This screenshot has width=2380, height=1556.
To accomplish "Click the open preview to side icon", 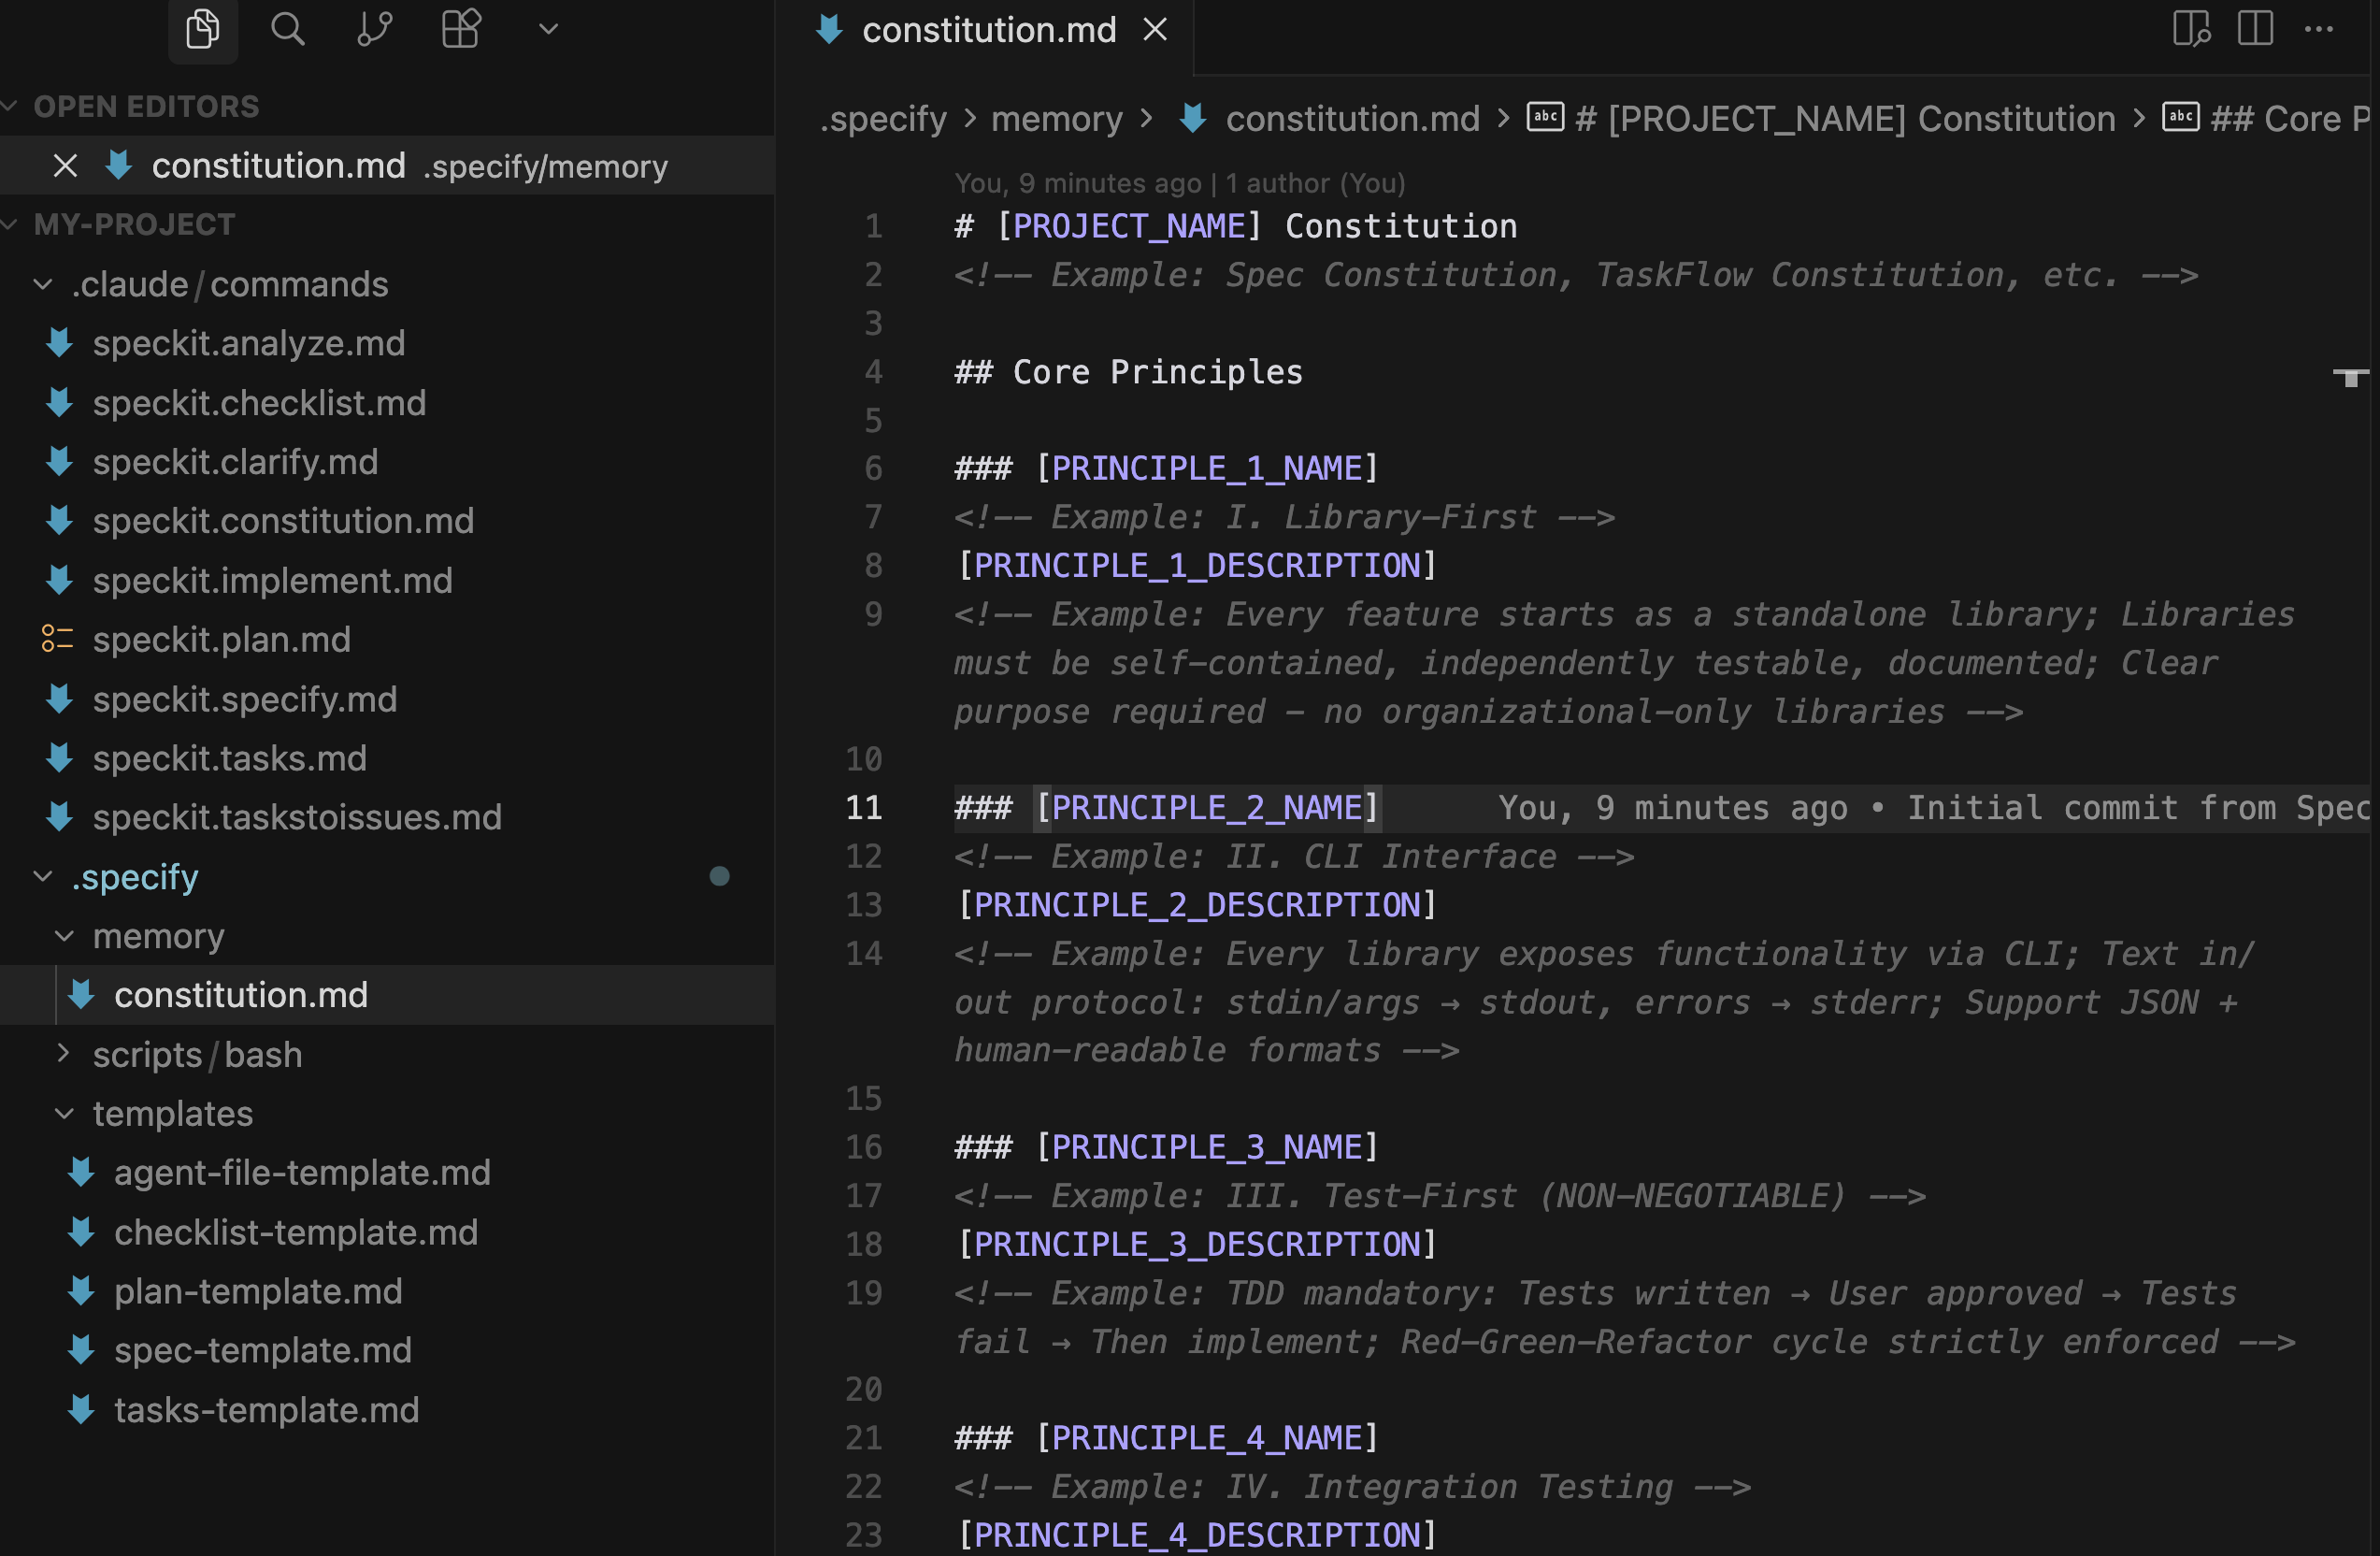I will [x=2190, y=29].
